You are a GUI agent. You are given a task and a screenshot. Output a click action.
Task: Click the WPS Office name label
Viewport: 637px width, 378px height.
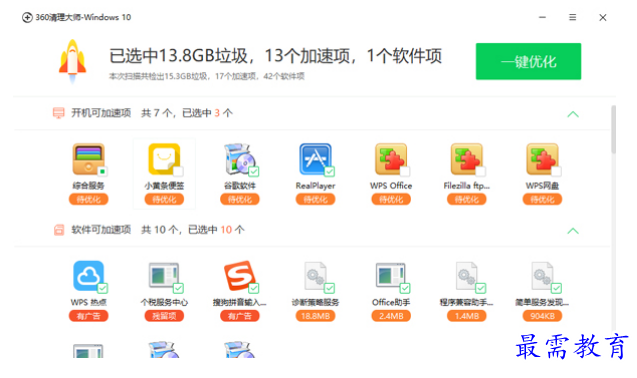click(391, 186)
